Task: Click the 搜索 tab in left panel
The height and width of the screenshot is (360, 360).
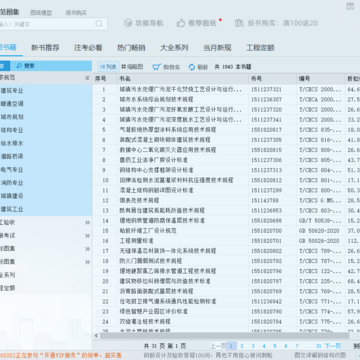Action: pyautogui.click(x=26, y=66)
